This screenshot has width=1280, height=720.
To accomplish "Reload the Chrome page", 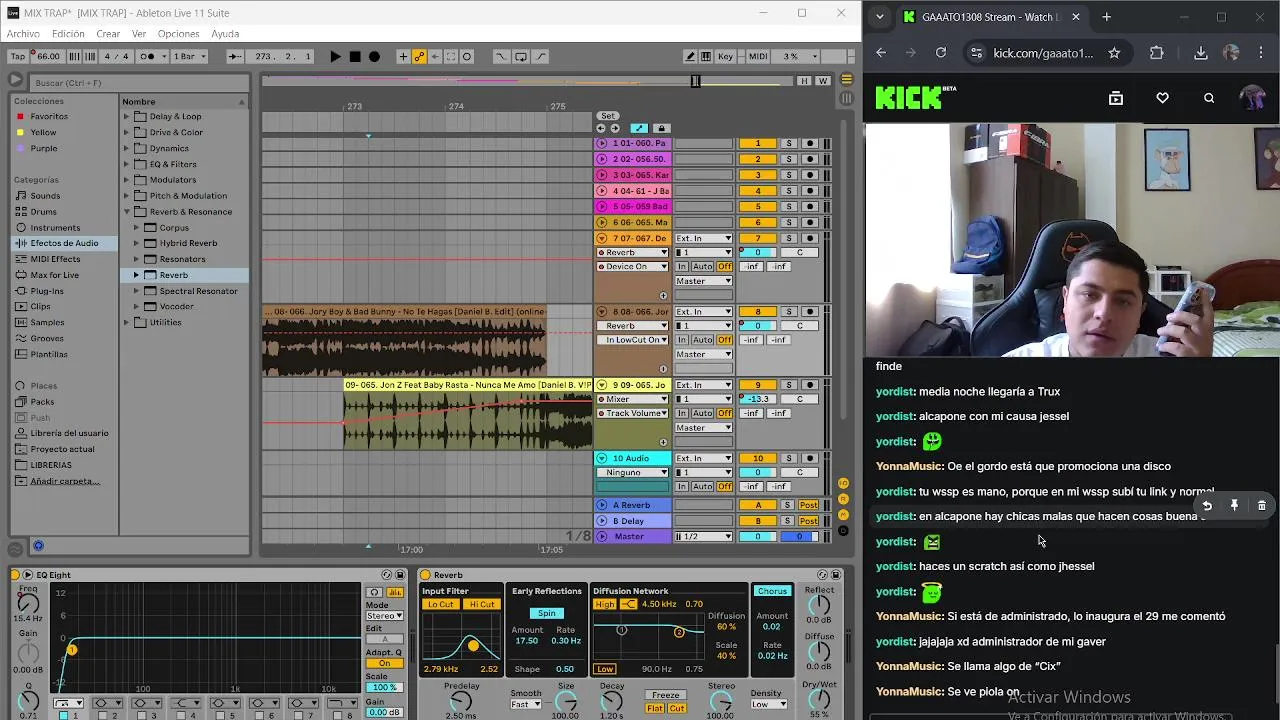I will pos(941,53).
